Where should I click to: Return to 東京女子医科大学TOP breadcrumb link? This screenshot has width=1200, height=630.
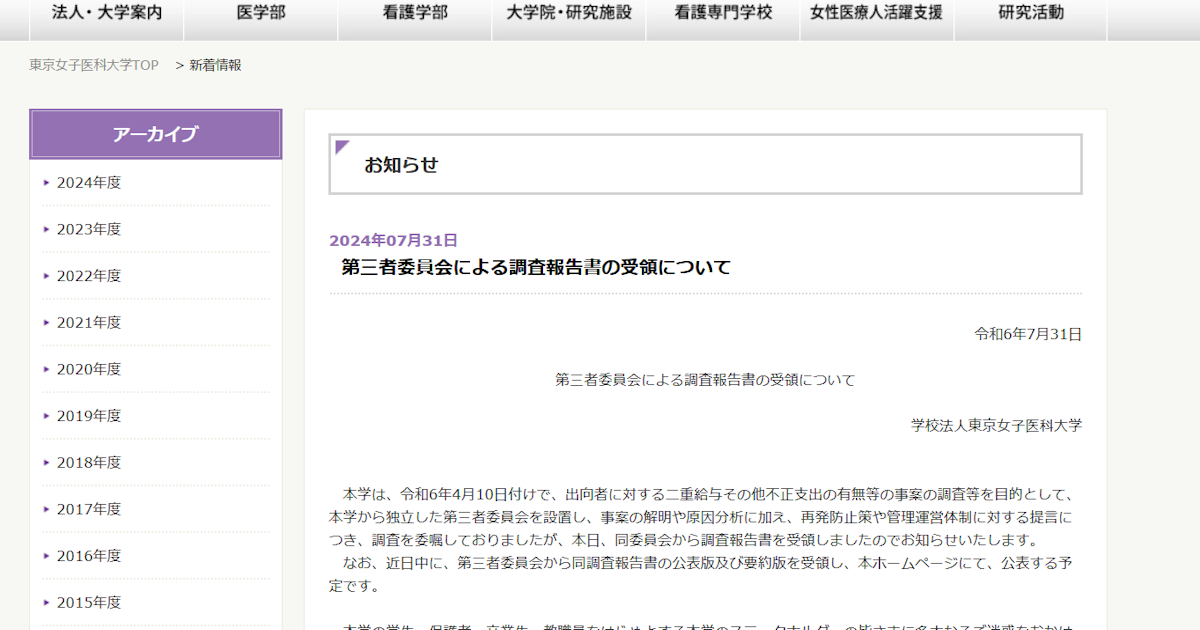pyautogui.click(x=94, y=65)
